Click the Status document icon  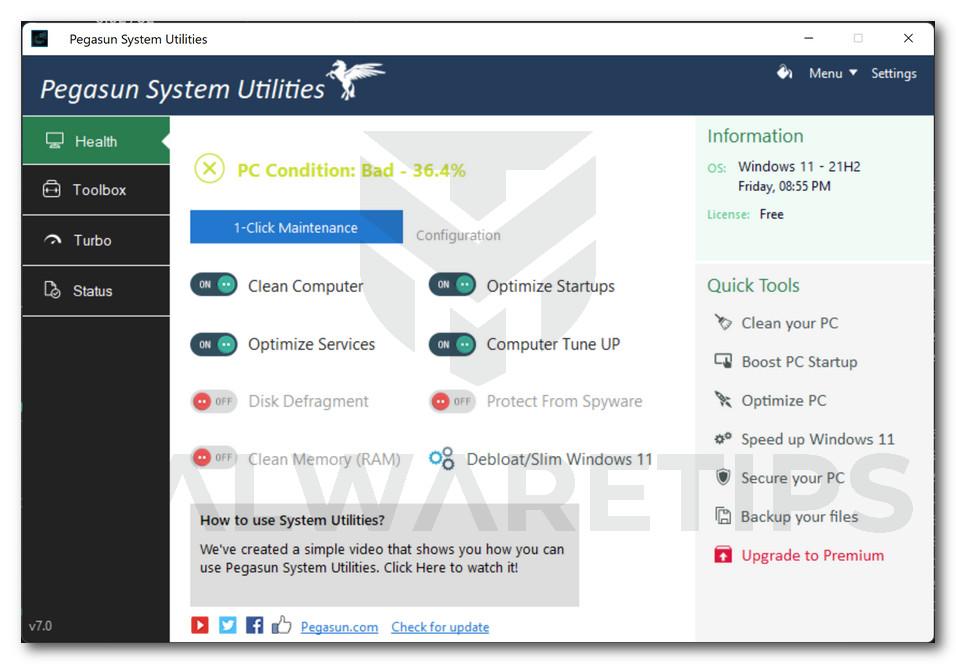[52, 290]
